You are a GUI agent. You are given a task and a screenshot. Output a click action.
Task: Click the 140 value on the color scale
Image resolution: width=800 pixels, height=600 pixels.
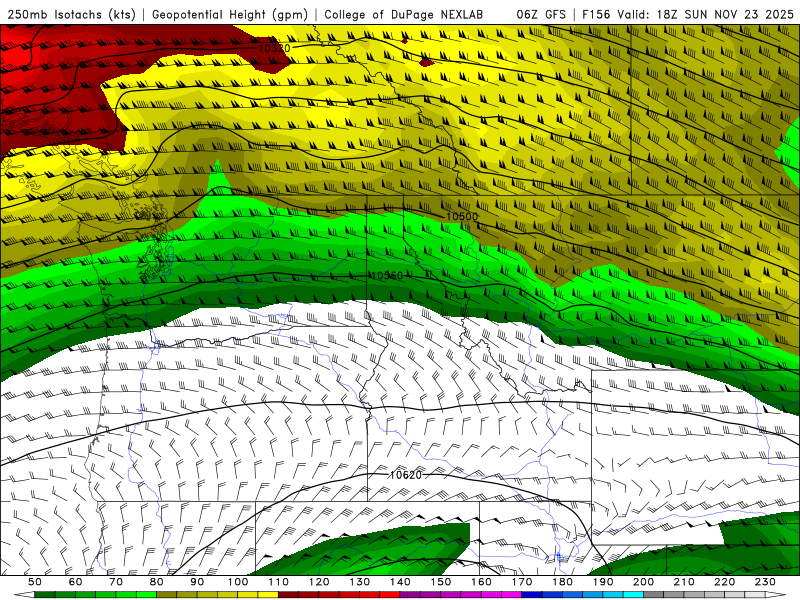tap(400, 582)
